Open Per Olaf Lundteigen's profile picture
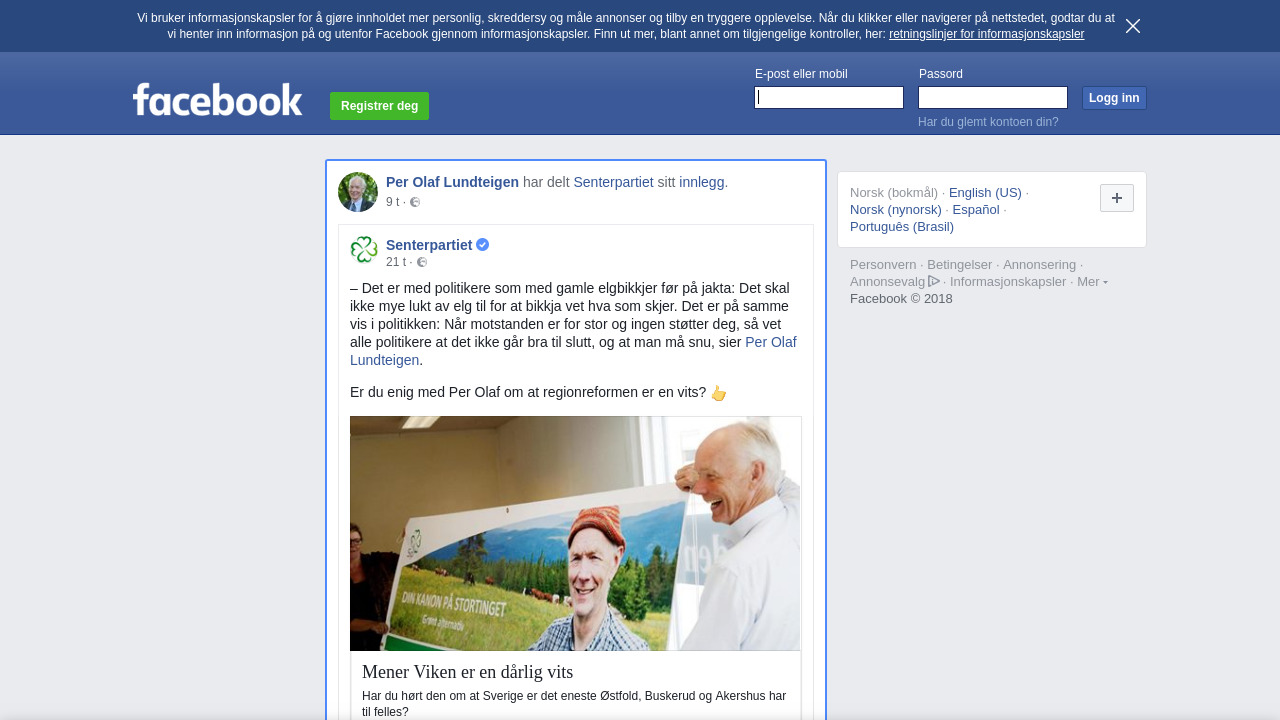This screenshot has width=1280, height=720. click(358, 192)
